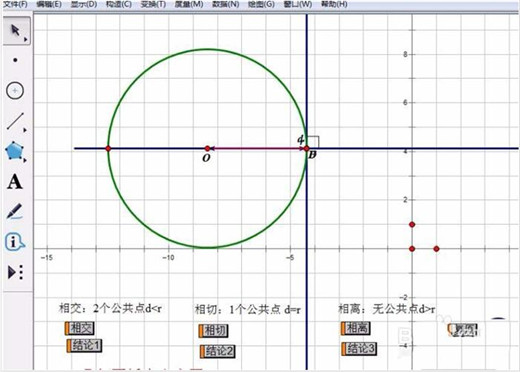This screenshot has height=372, width=520.
Task: Select the Point tool
Action: (15, 60)
